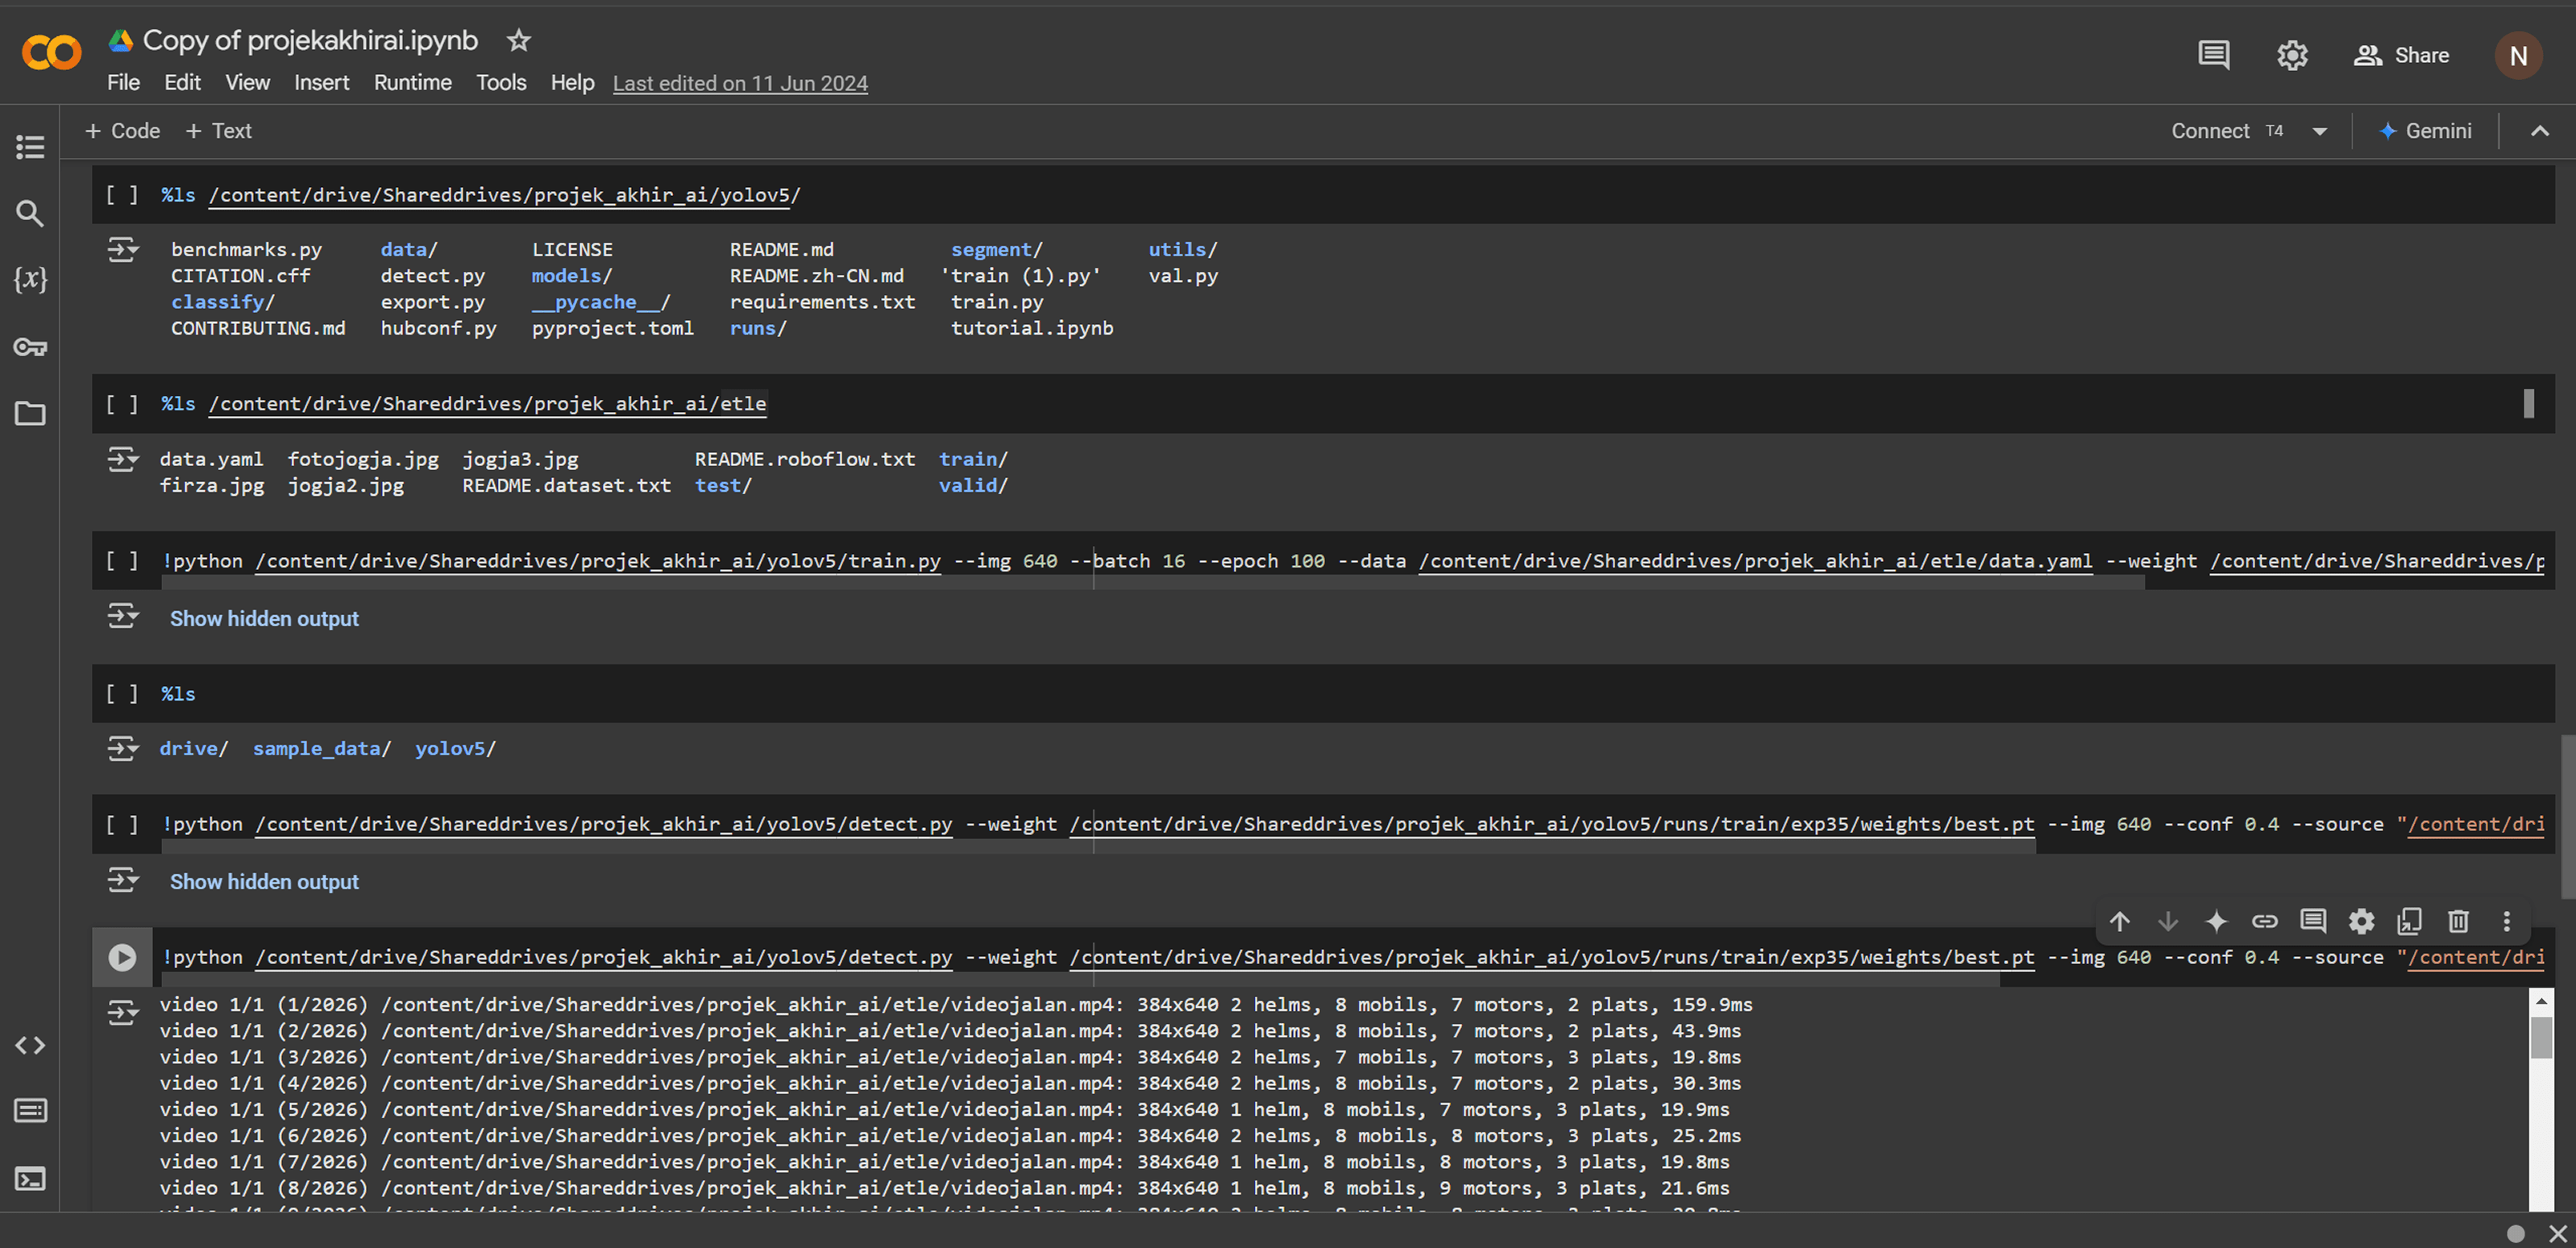
Task: Toggle output of yolov5 listing cell
Action: coord(122,249)
